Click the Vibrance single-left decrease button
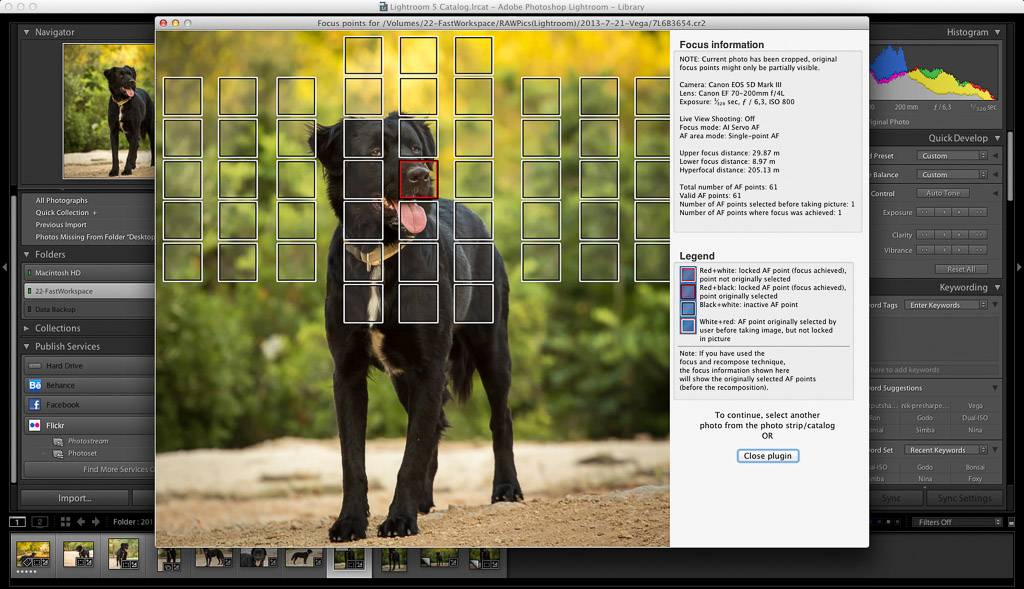The image size is (1024, 589). click(x=942, y=250)
